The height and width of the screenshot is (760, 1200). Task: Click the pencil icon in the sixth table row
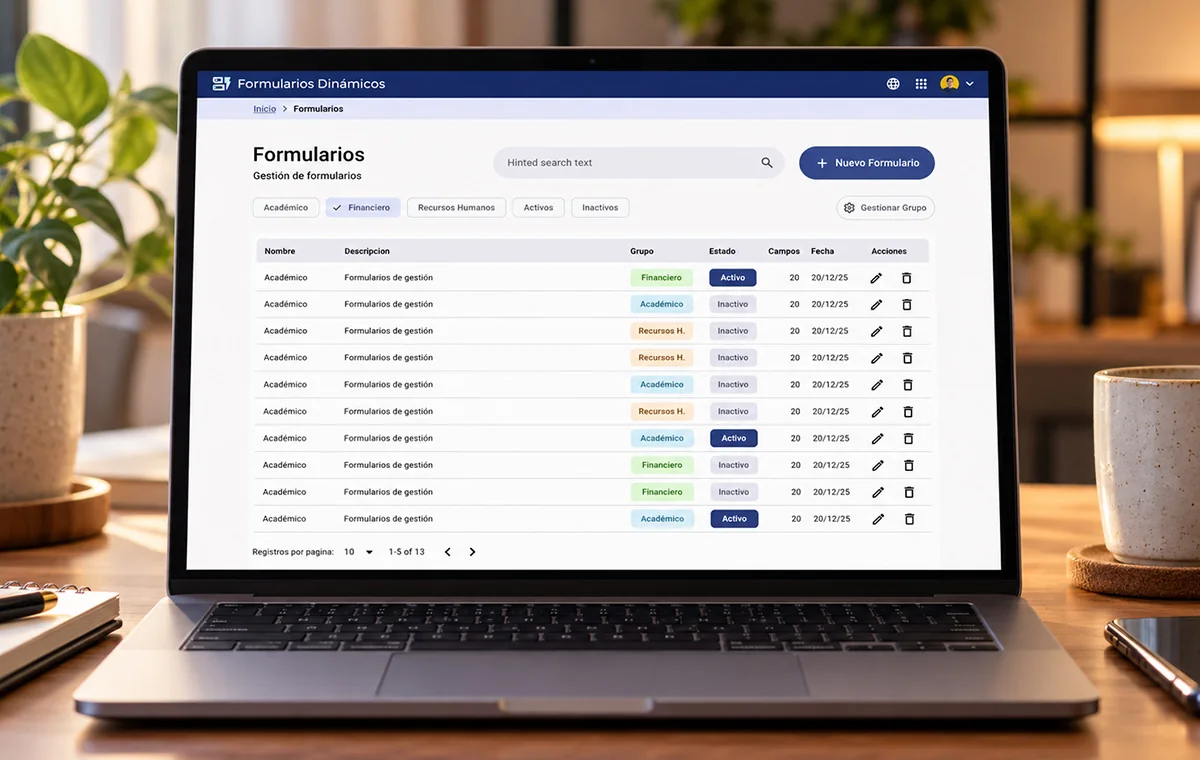[x=877, y=411]
